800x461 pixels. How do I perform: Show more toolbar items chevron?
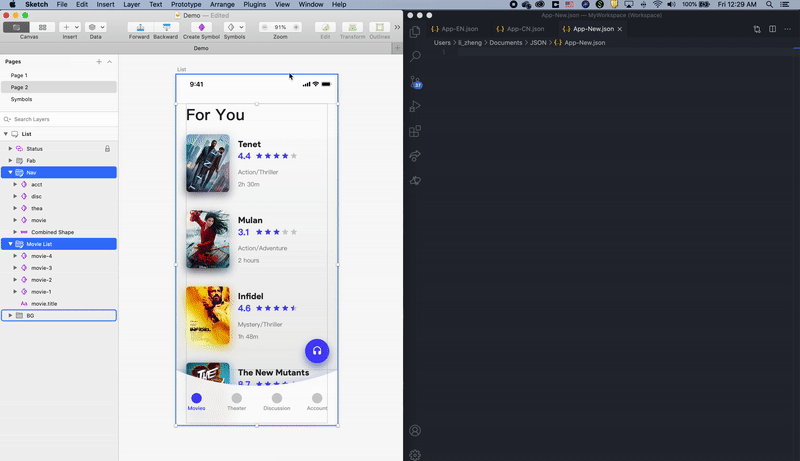tap(397, 27)
